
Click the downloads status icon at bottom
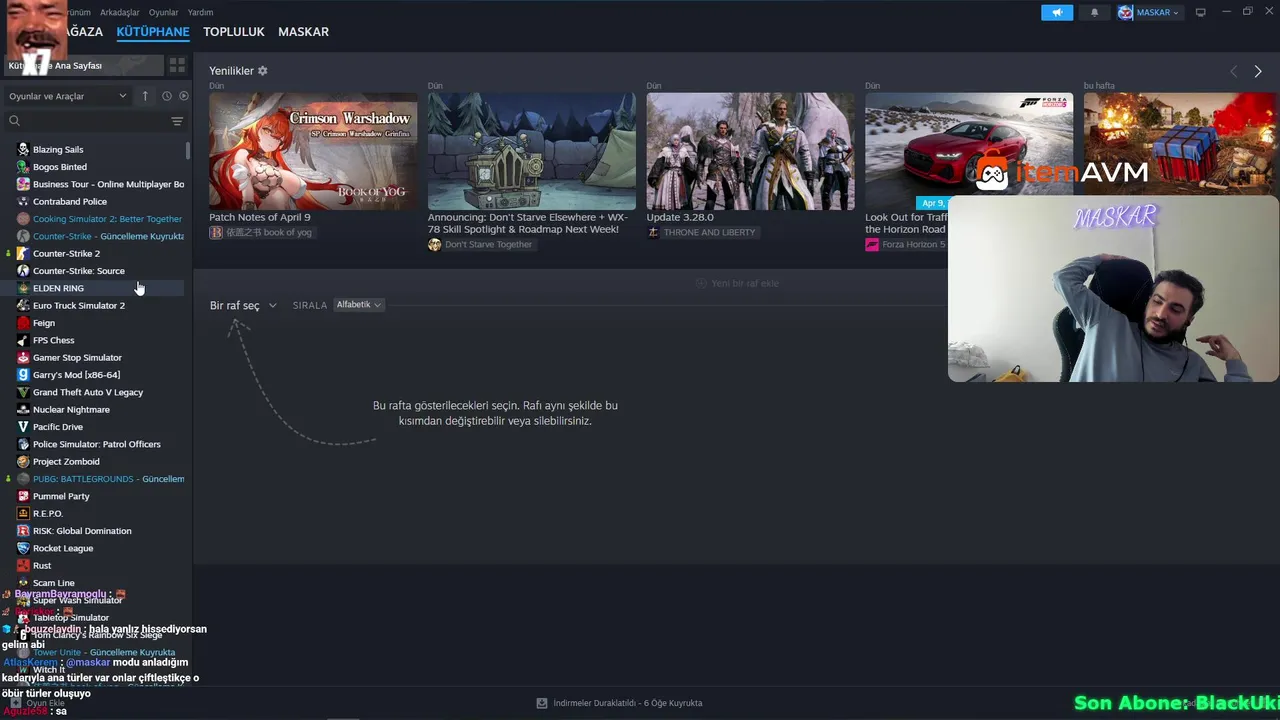click(542, 703)
